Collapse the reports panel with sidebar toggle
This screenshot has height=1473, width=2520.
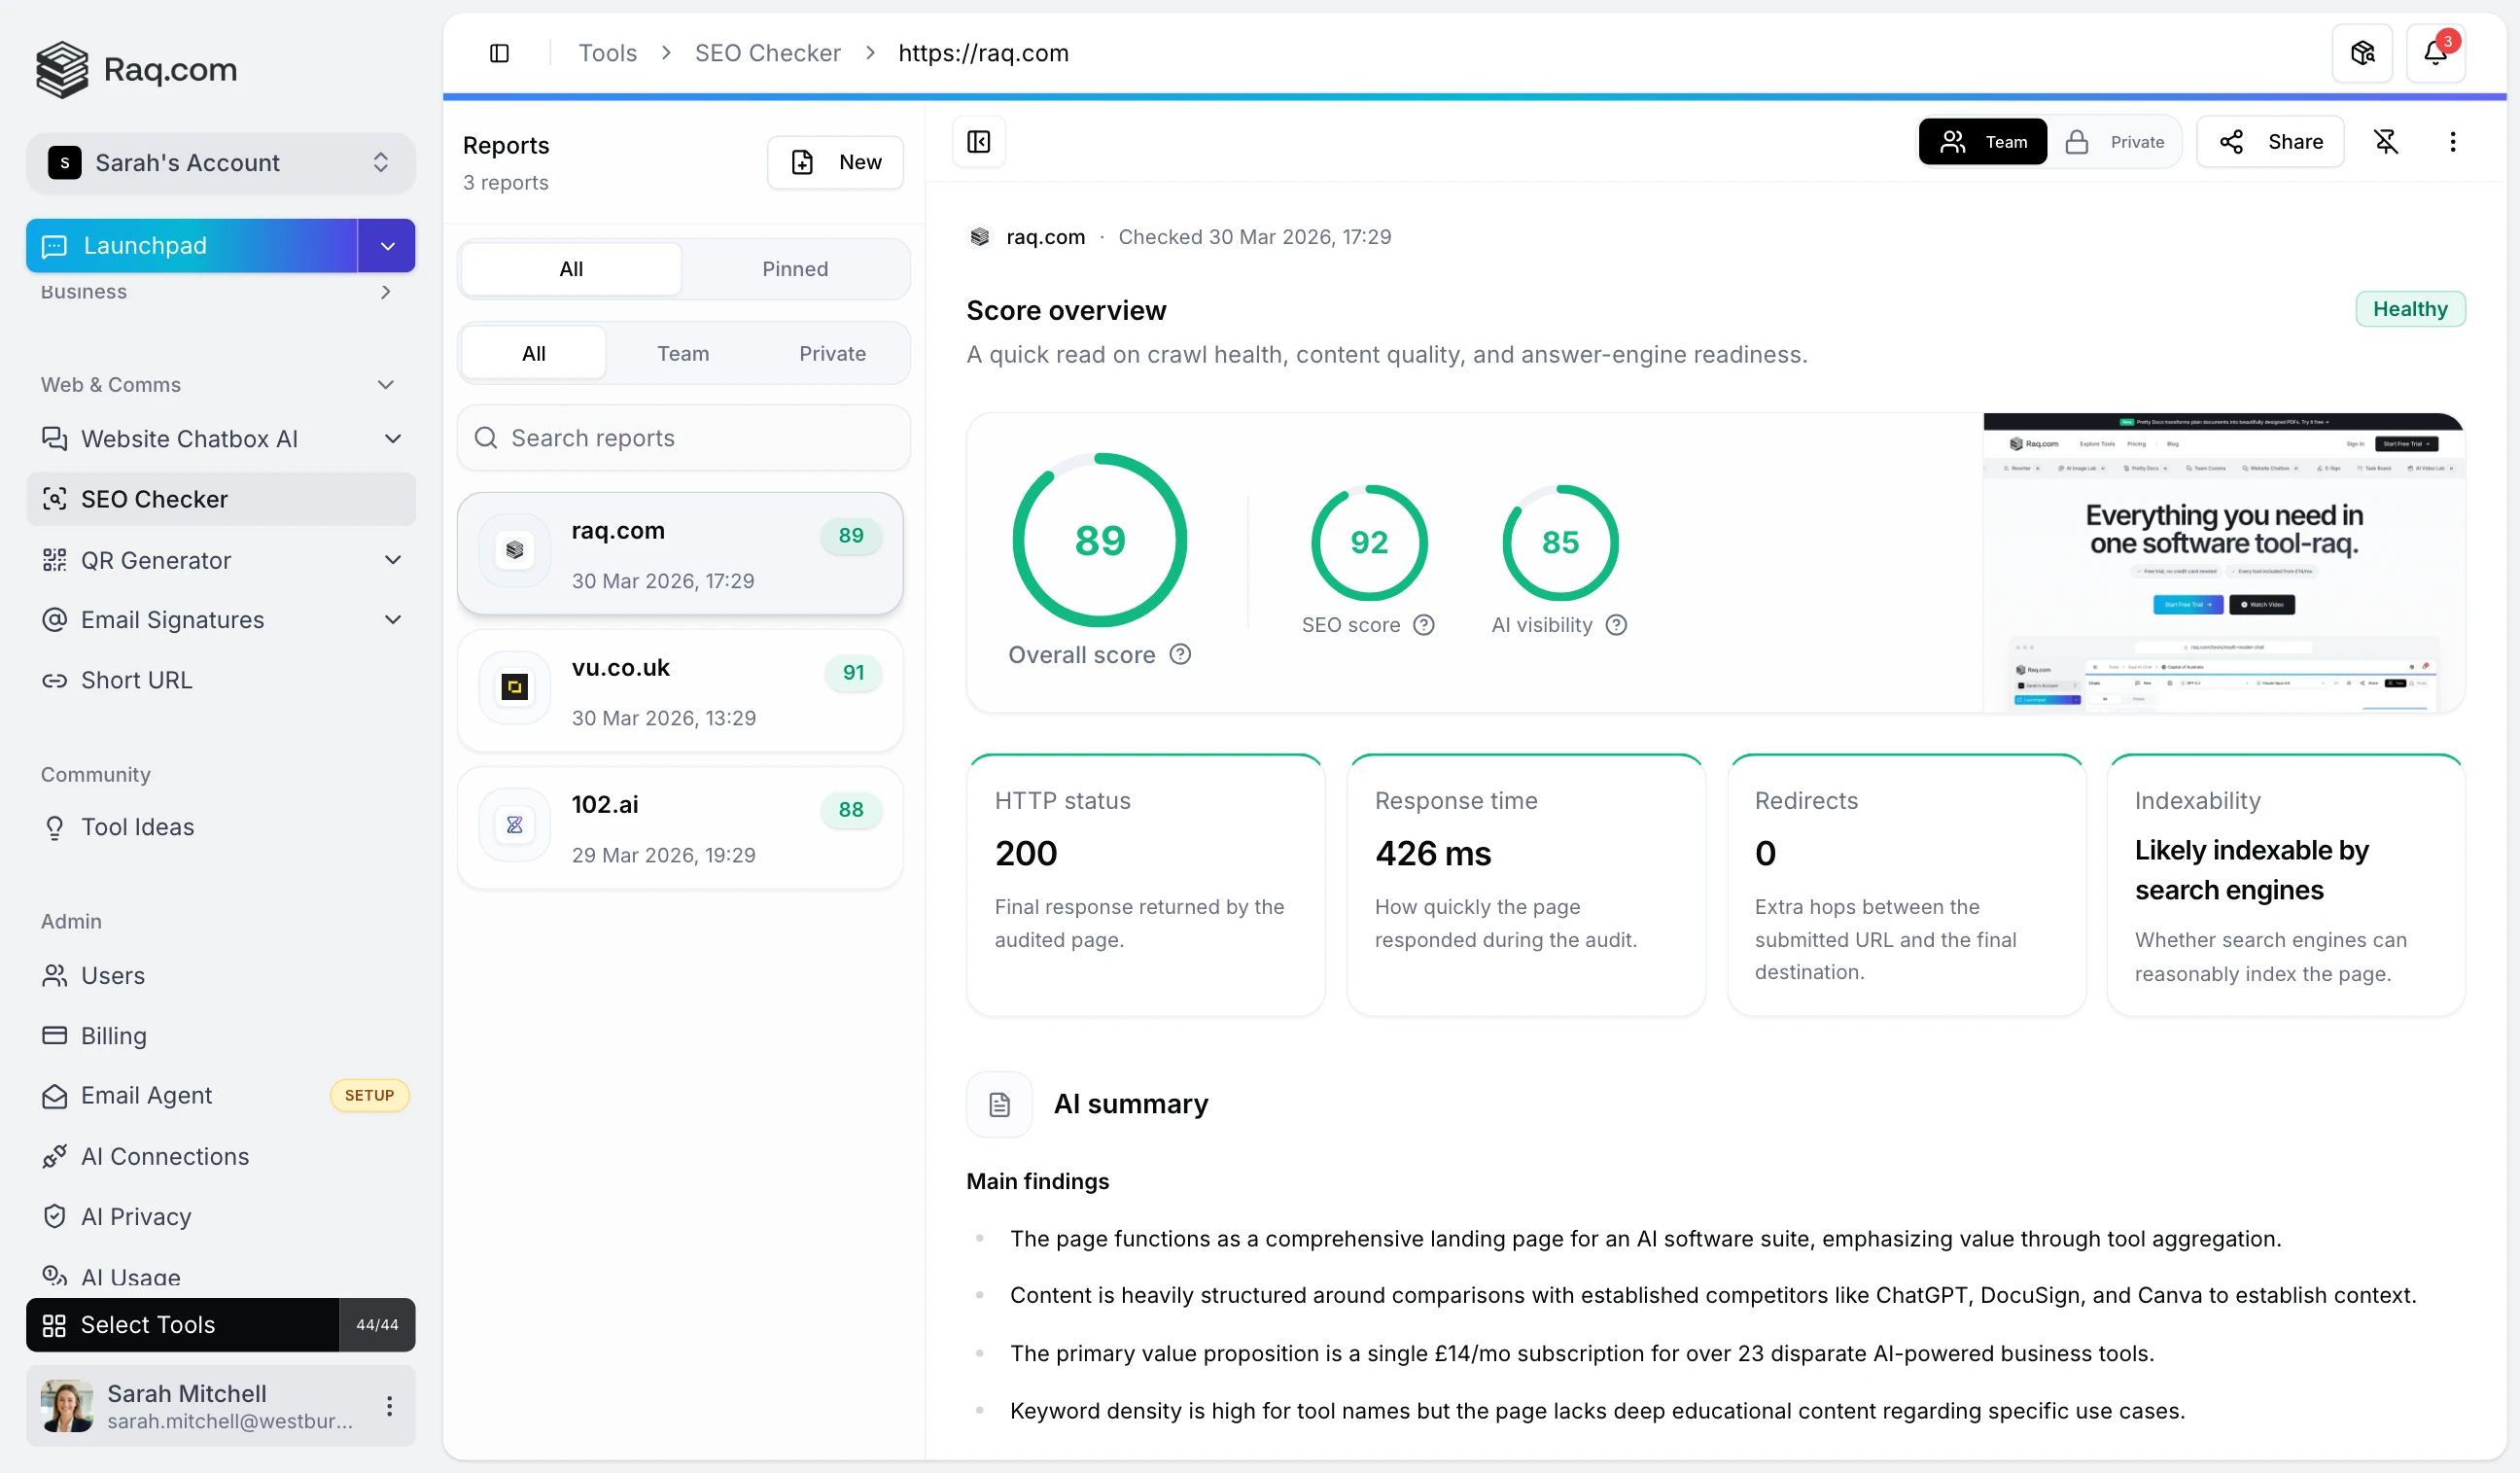978,141
